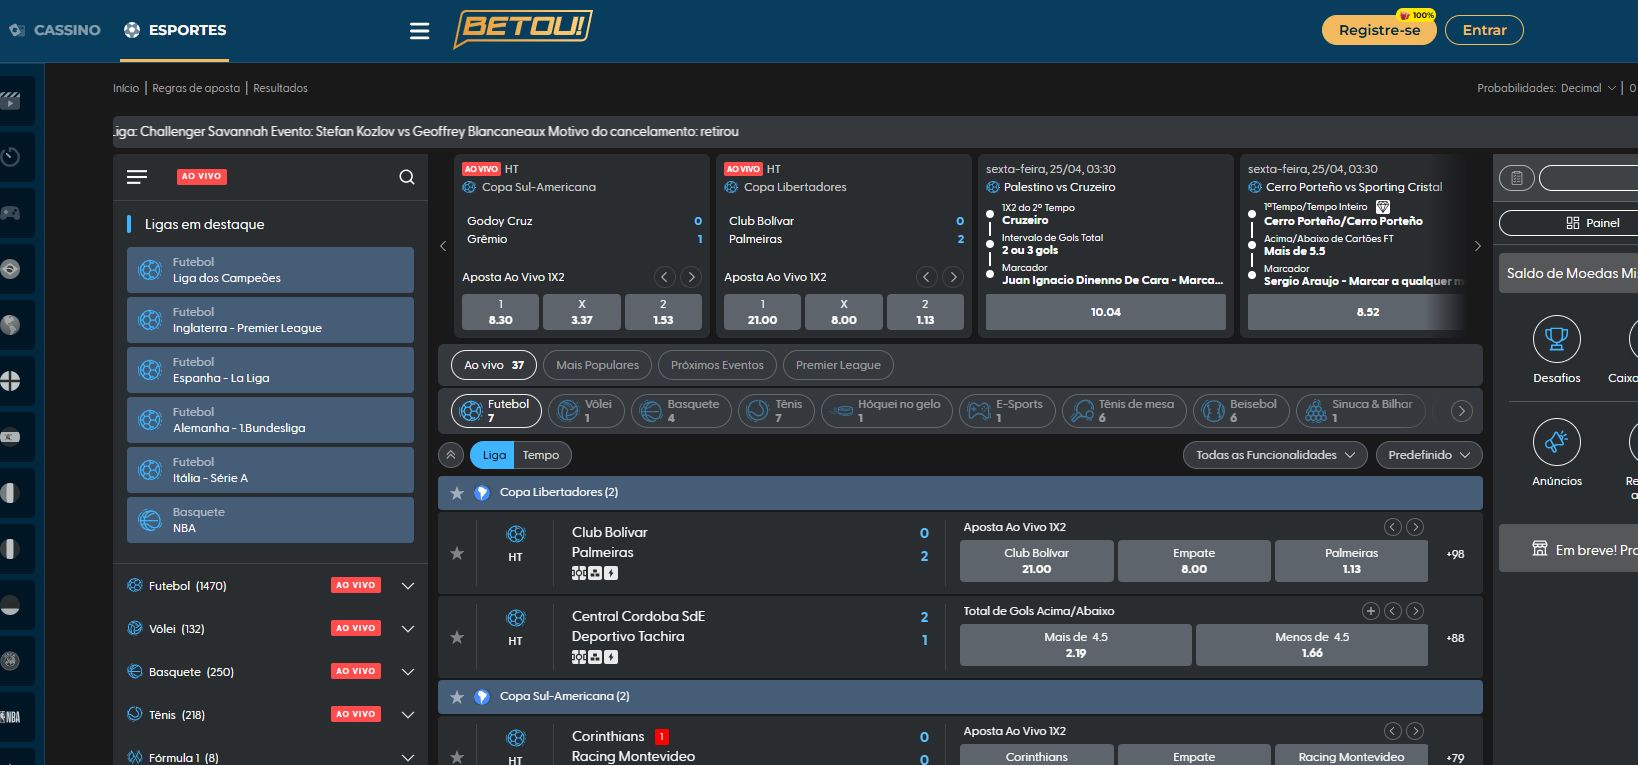Open Futebol Liga dos Campeões featured league
The height and width of the screenshot is (765, 1638).
[270, 270]
